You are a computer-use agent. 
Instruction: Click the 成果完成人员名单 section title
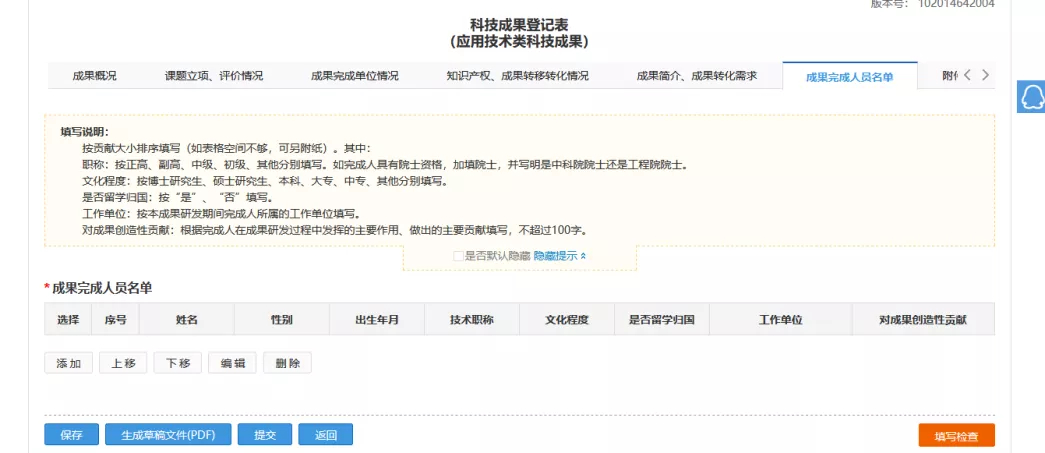point(102,288)
